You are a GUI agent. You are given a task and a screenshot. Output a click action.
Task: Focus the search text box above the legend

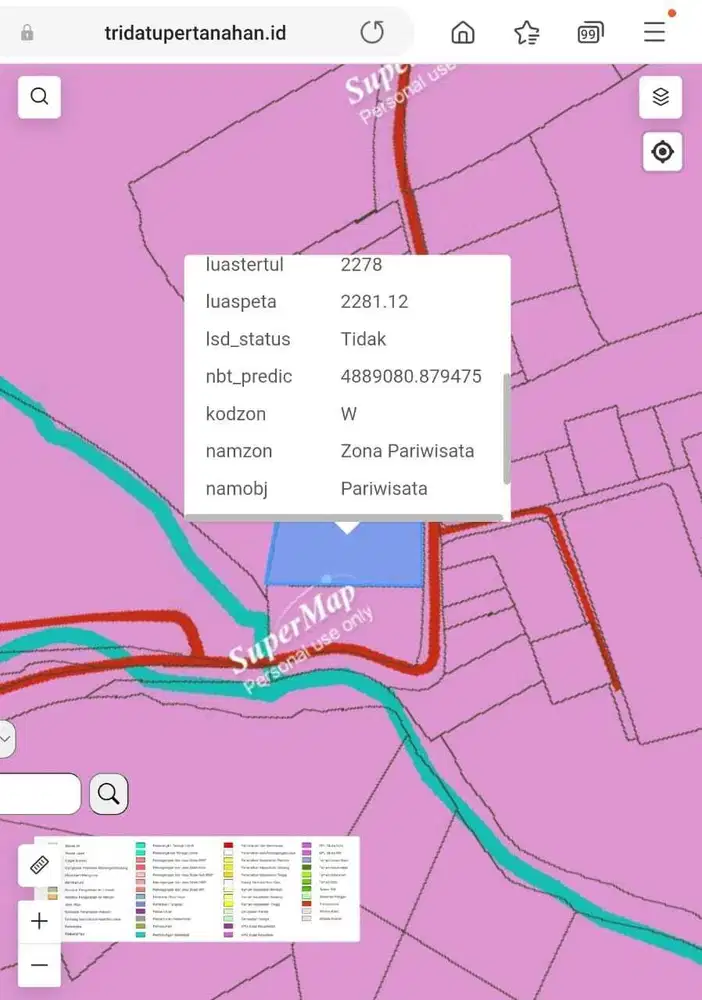pos(40,794)
